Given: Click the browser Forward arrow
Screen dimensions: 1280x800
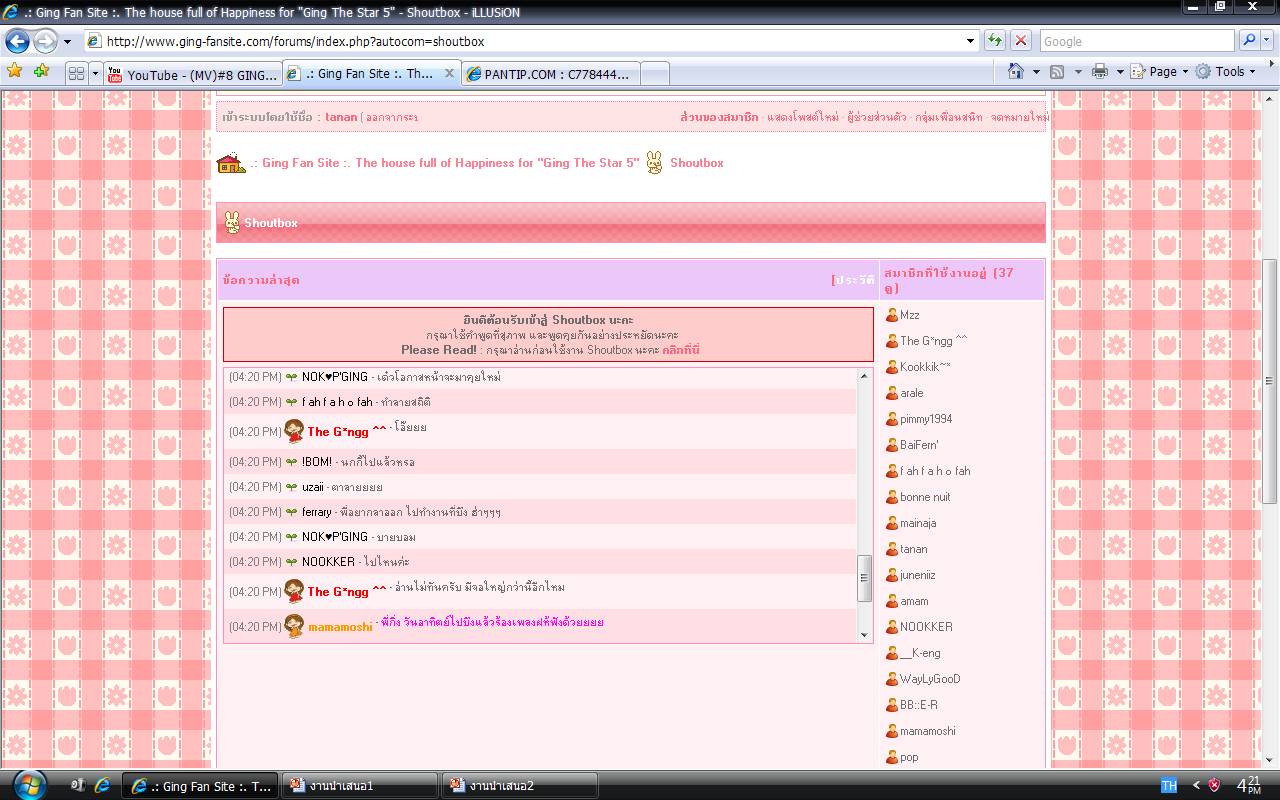Looking at the screenshot, I should coord(45,41).
